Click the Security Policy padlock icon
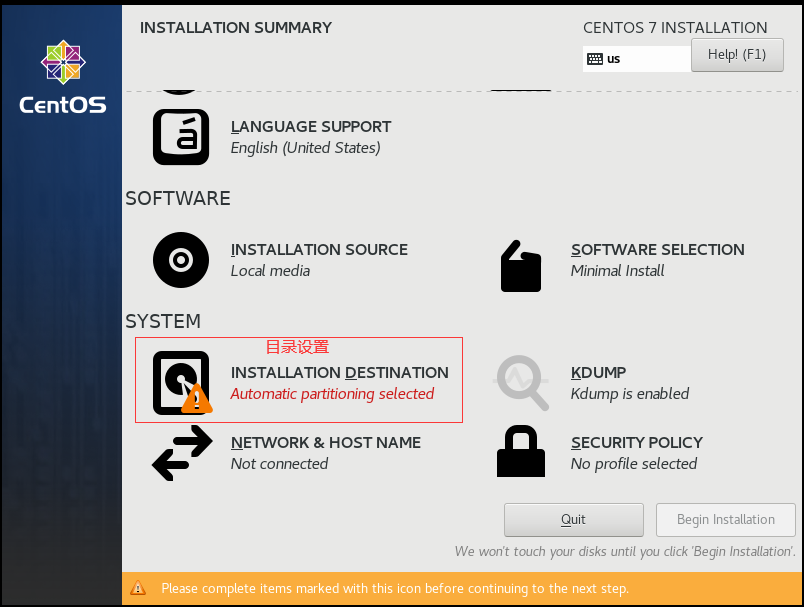Image resolution: width=804 pixels, height=607 pixels. click(521, 451)
